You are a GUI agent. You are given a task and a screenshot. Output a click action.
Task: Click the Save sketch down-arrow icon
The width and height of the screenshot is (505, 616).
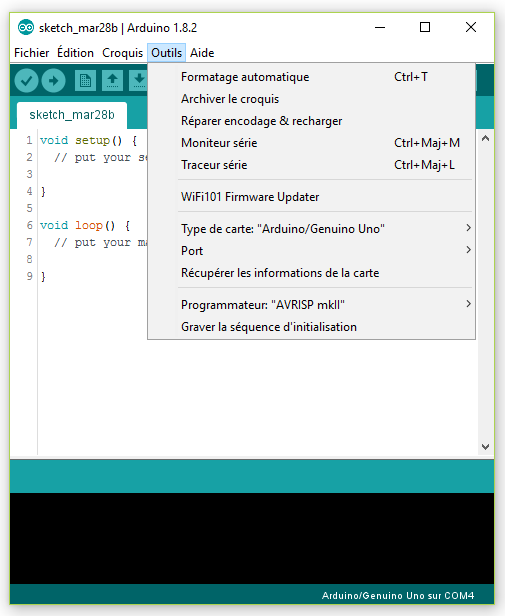coord(138,81)
